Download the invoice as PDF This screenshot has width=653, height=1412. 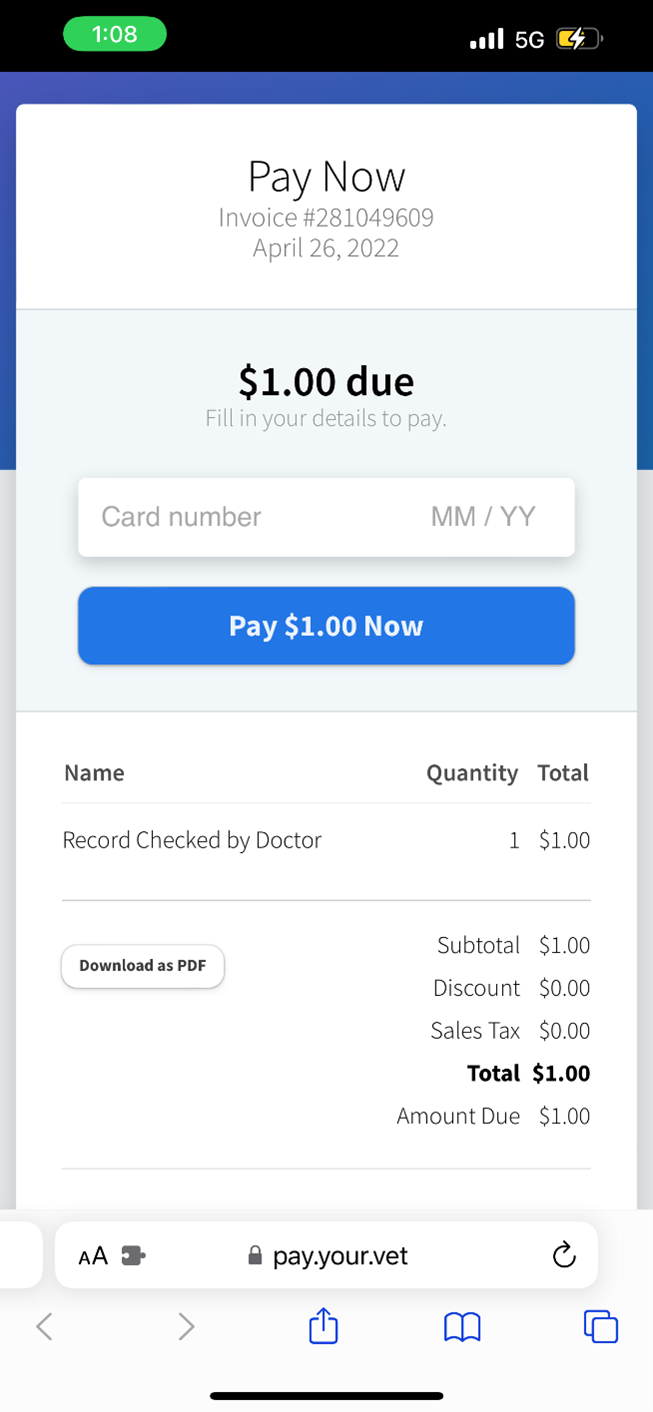(143, 966)
